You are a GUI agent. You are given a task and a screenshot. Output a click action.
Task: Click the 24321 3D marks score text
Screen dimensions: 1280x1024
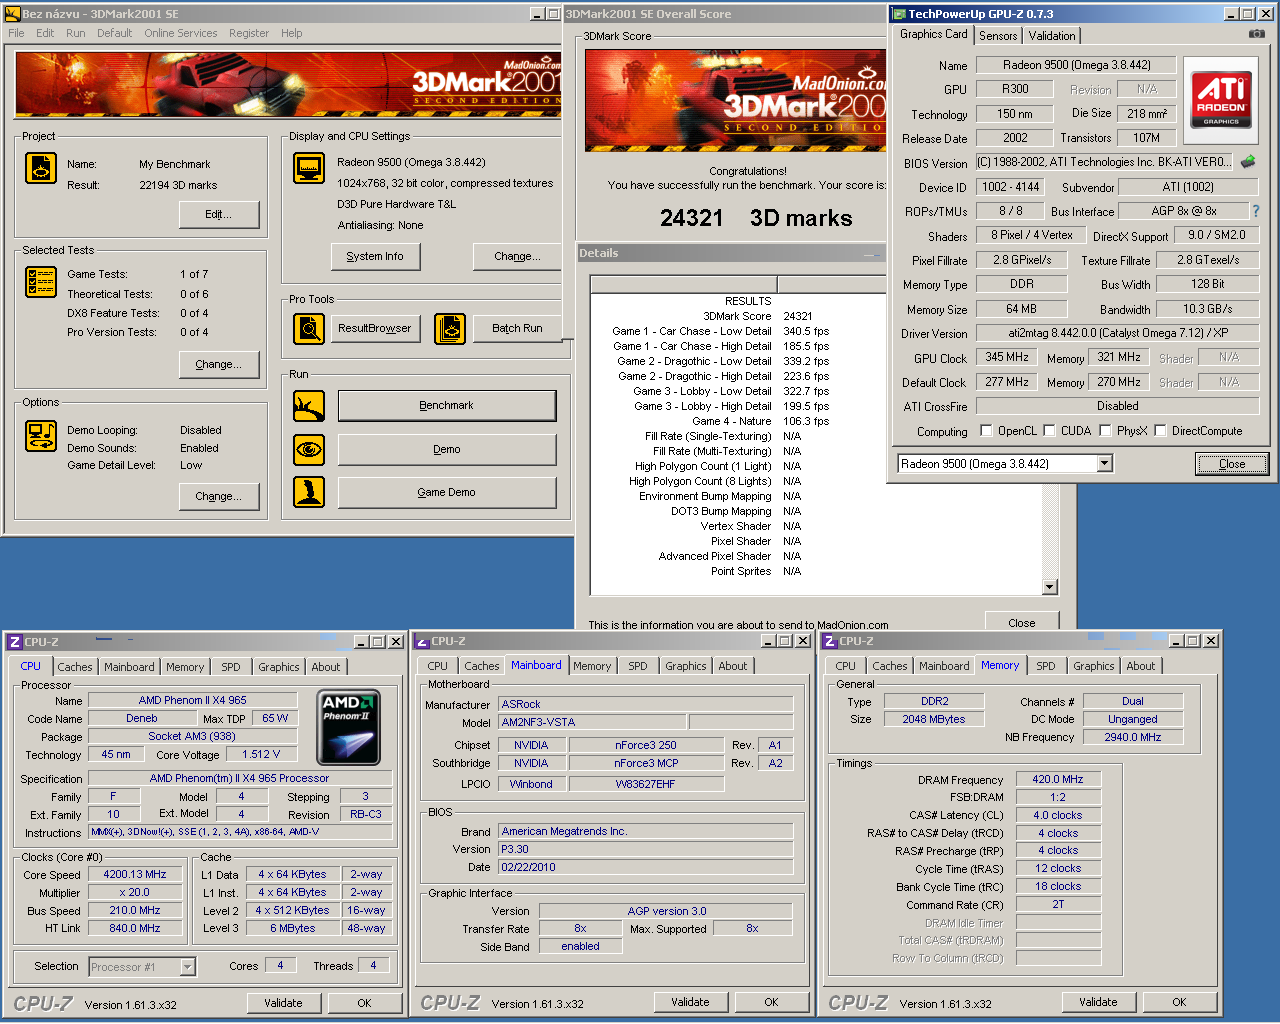click(756, 218)
